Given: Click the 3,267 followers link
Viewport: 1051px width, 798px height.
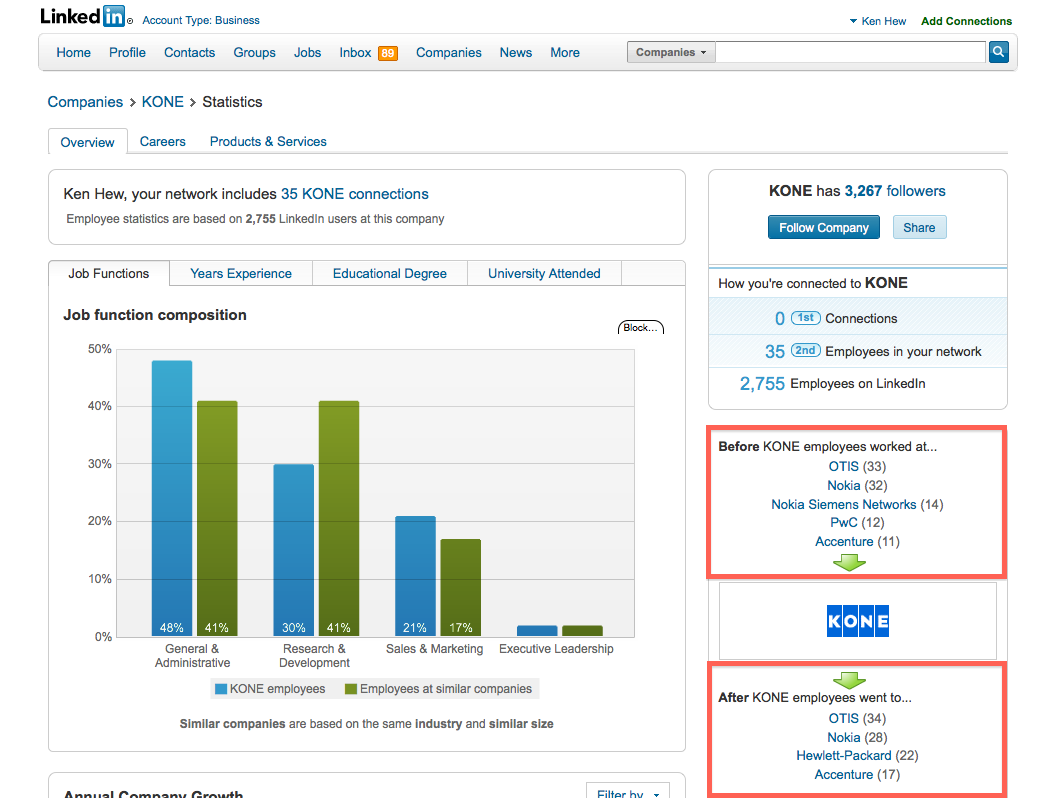Looking at the screenshot, I should (895, 191).
